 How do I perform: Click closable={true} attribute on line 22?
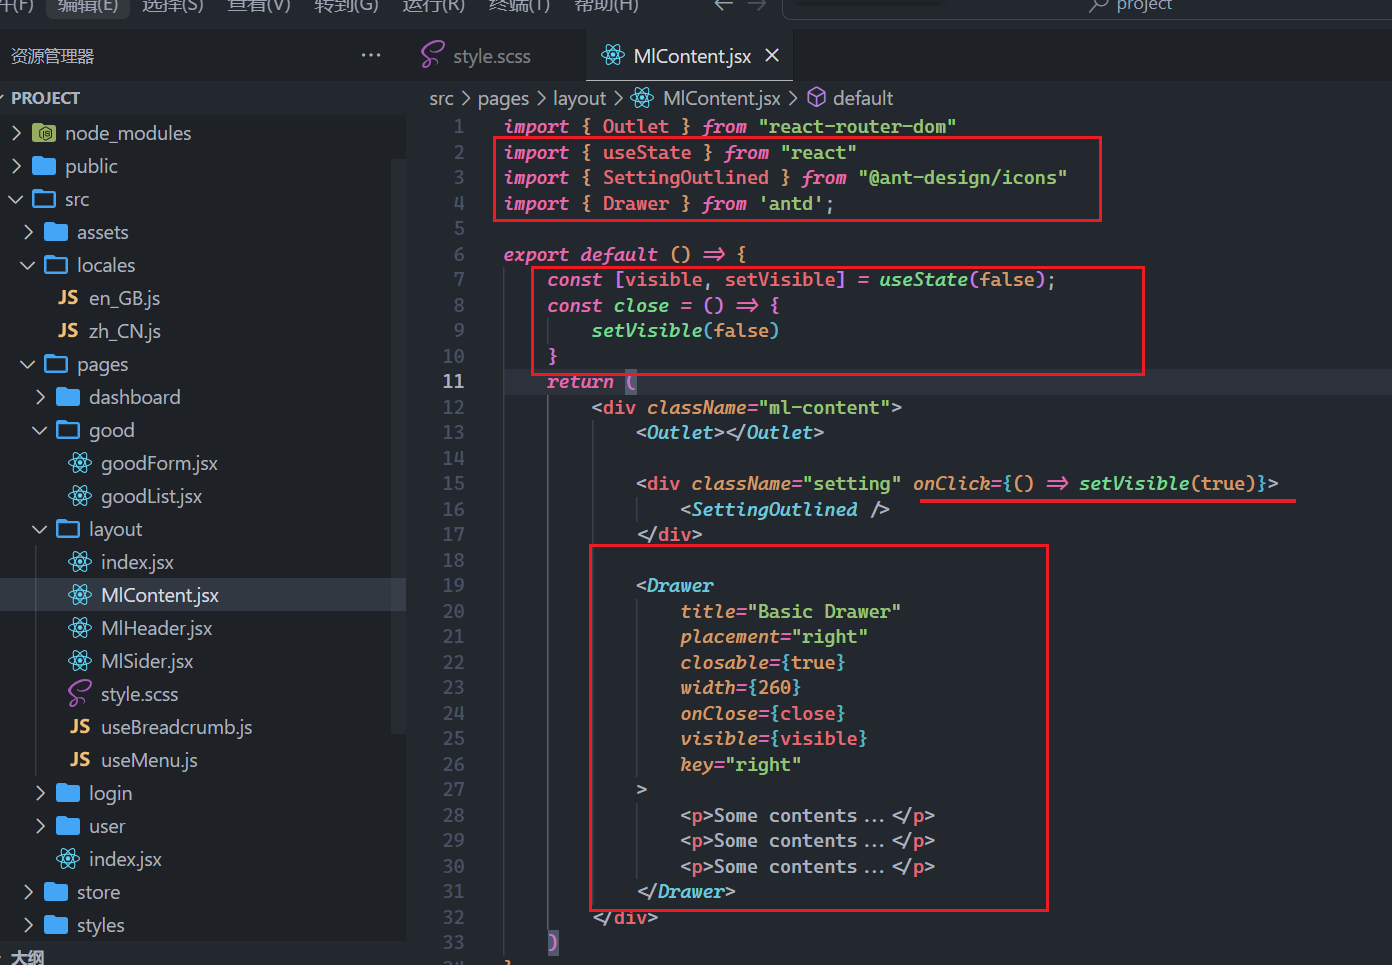(762, 662)
